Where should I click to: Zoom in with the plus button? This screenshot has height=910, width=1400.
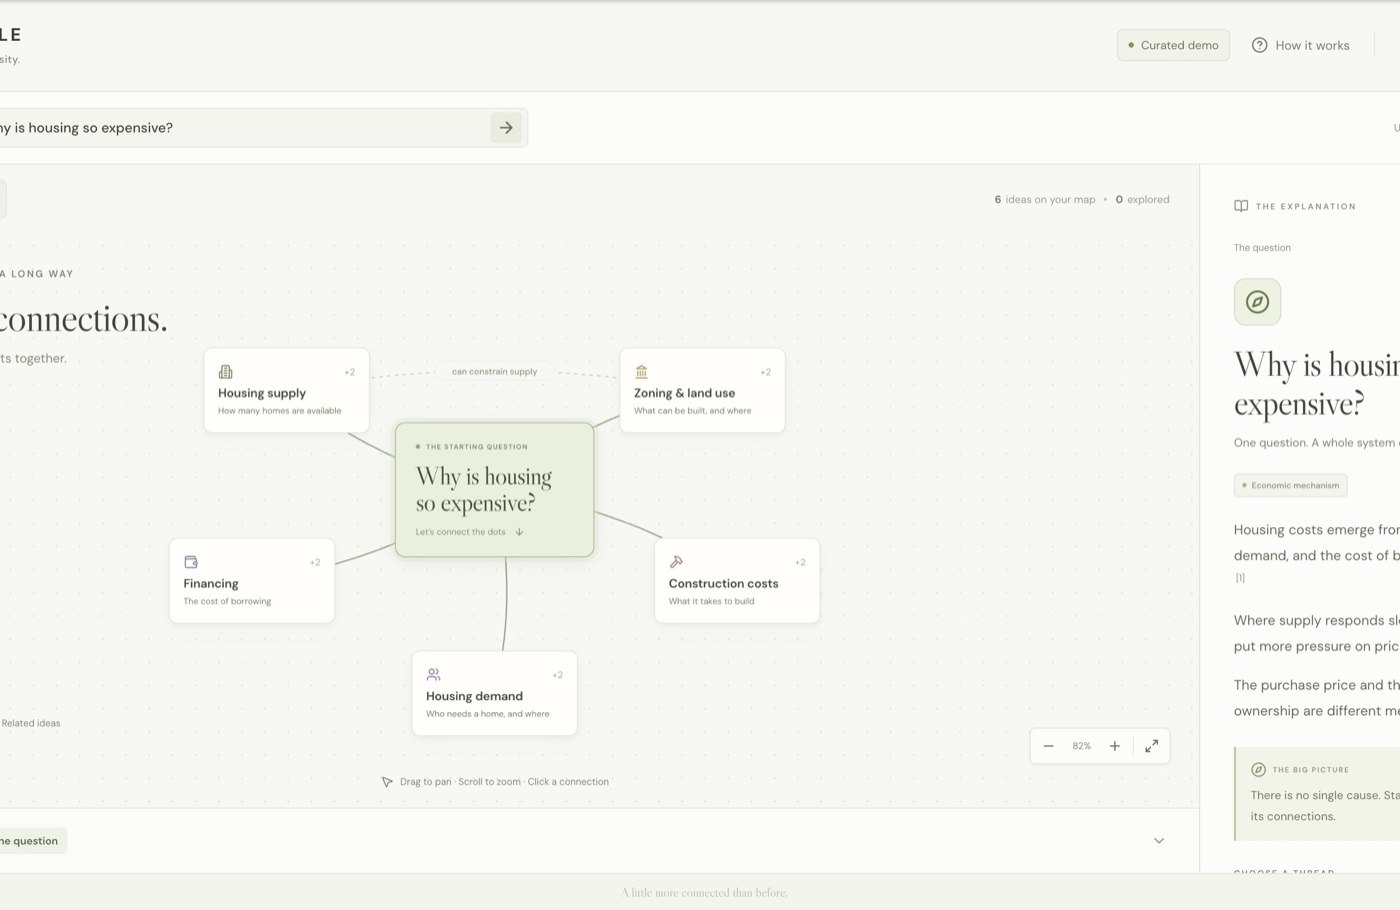point(1114,746)
